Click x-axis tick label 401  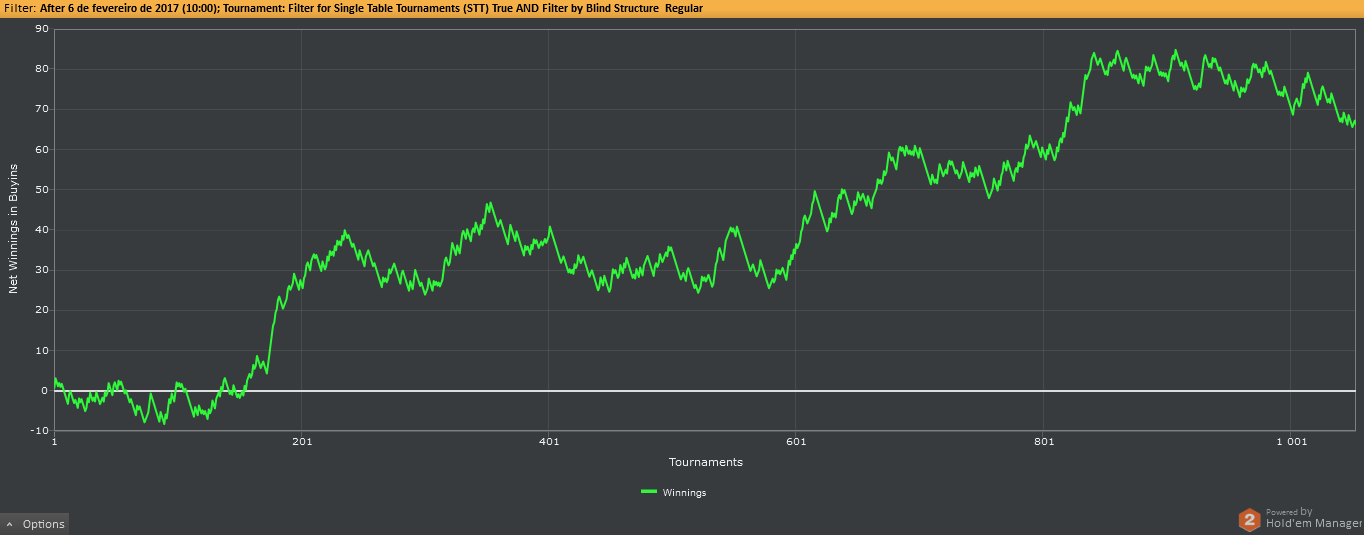tap(548, 441)
